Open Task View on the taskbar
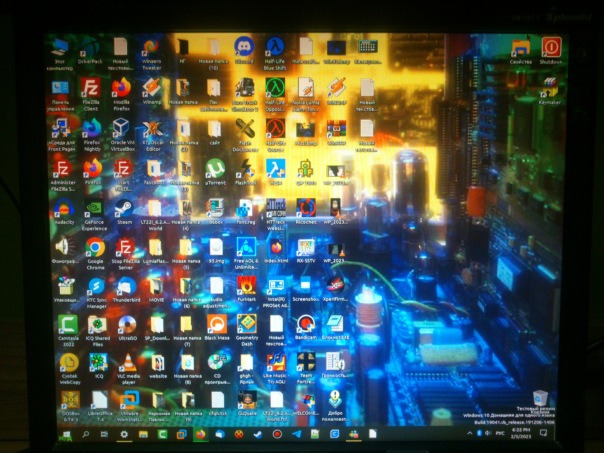This screenshot has height=453, width=604. (x=104, y=435)
